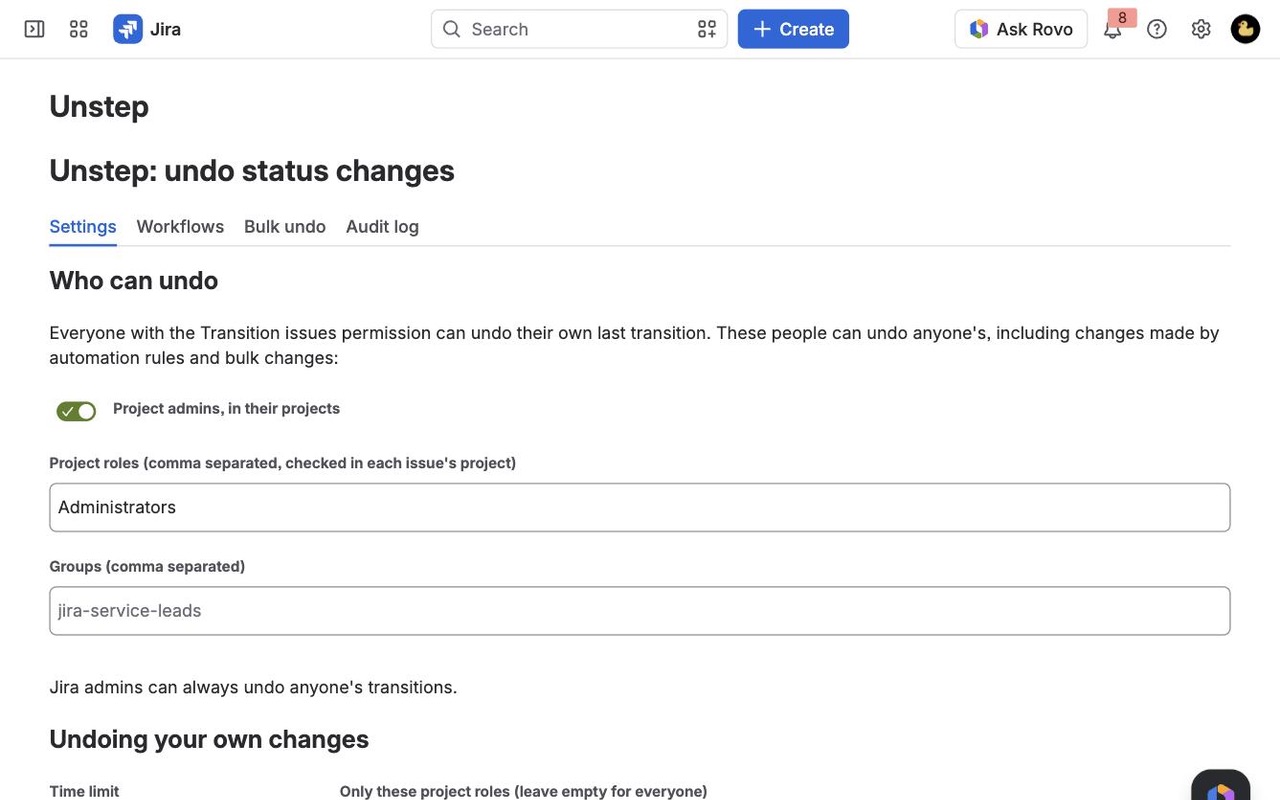1280x800 pixels.
Task: Select the Settings tab
Action: (x=83, y=227)
